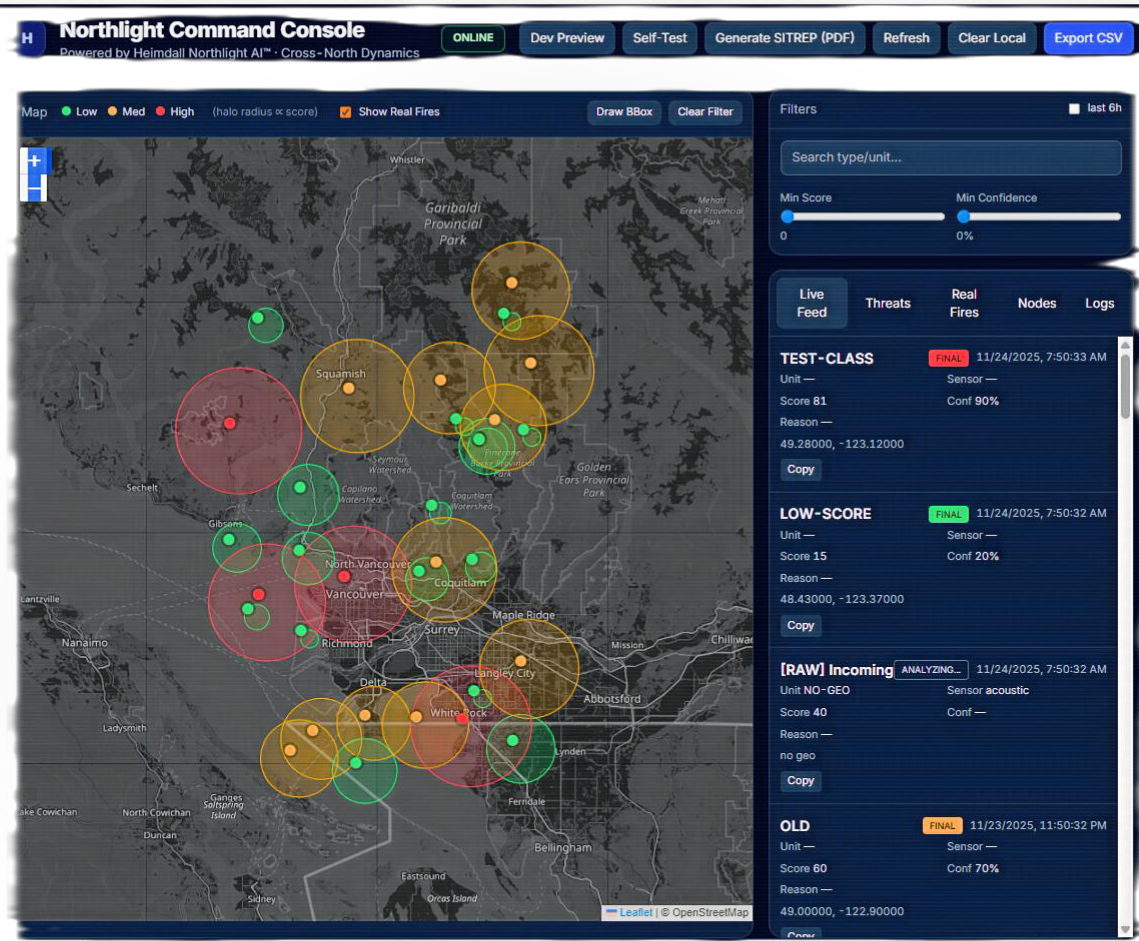Open the Real Fires tab
This screenshot has height=941, width=1139.
964,303
